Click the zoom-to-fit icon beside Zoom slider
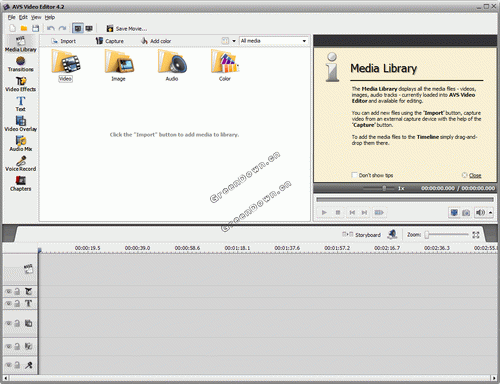This screenshot has height=384, width=500. click(x=476, y=235)
